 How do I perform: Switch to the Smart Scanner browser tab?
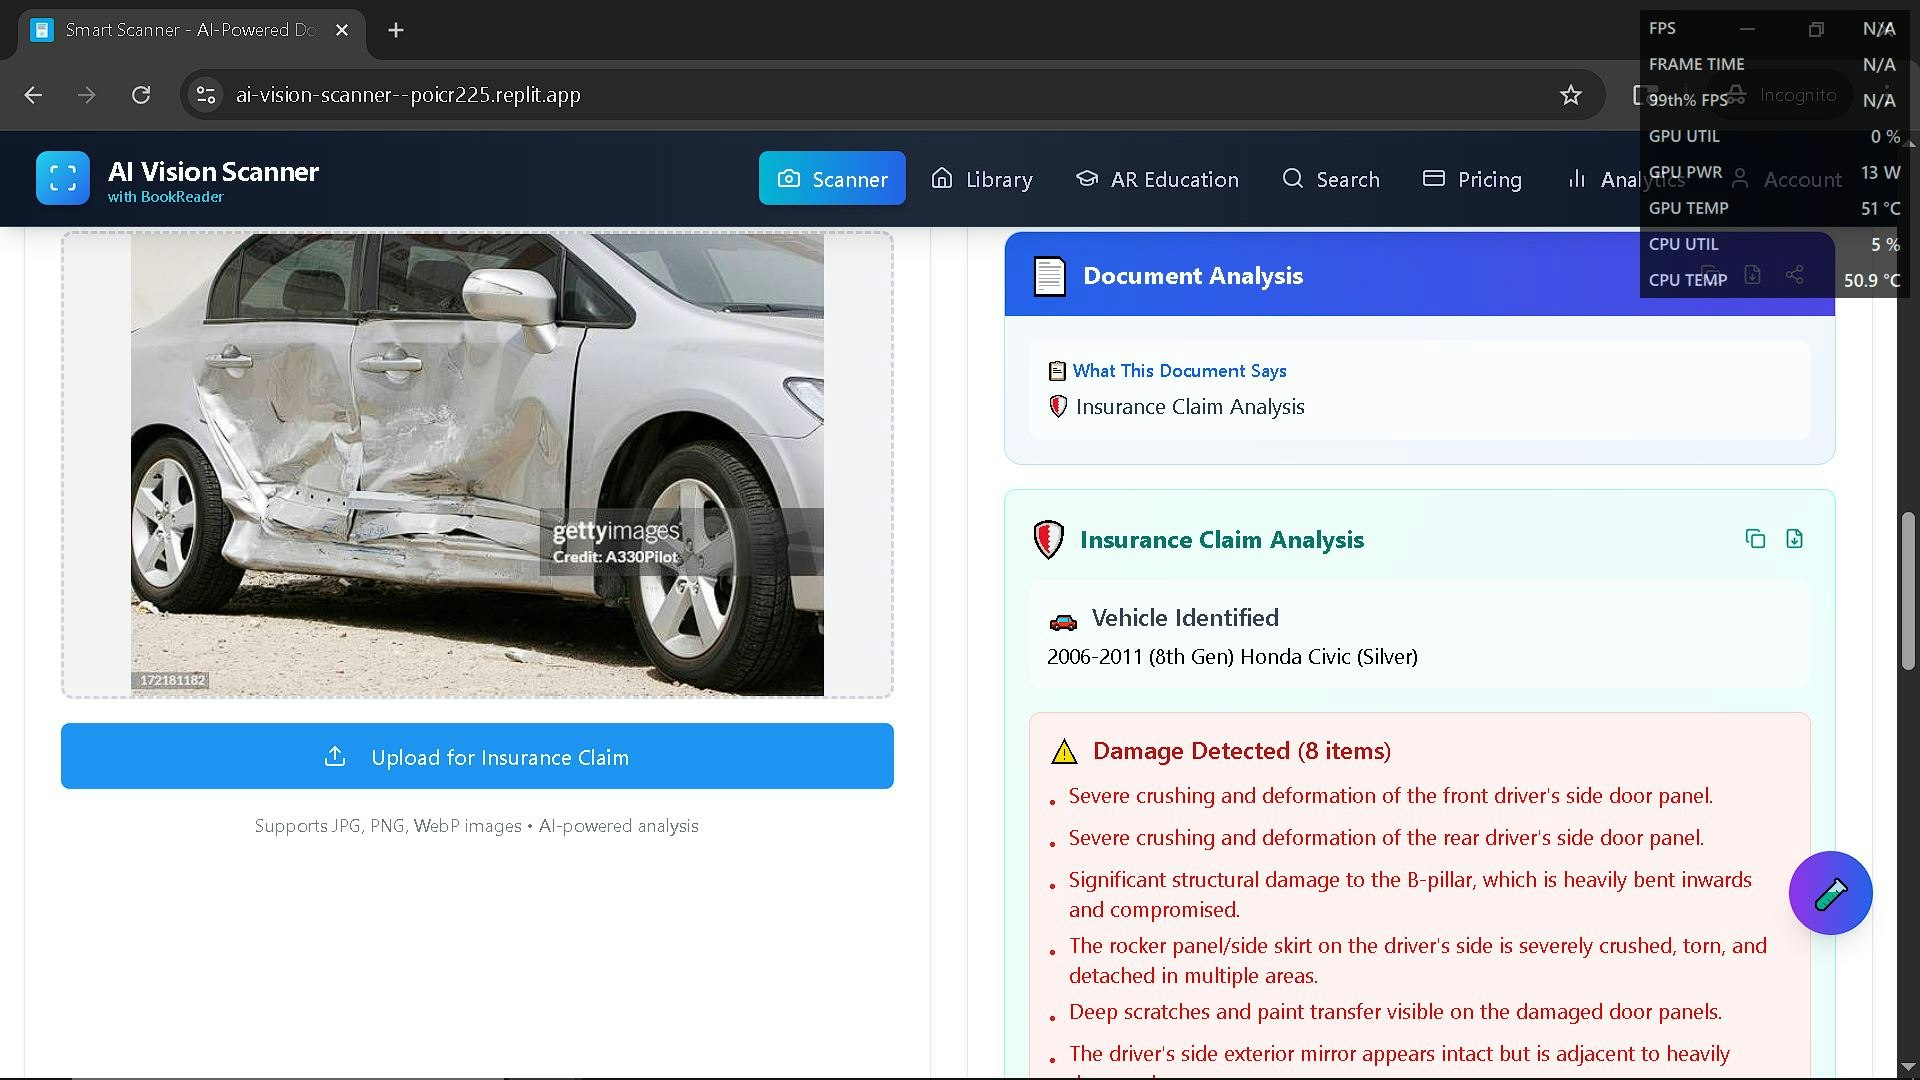[x=180, y=30]
